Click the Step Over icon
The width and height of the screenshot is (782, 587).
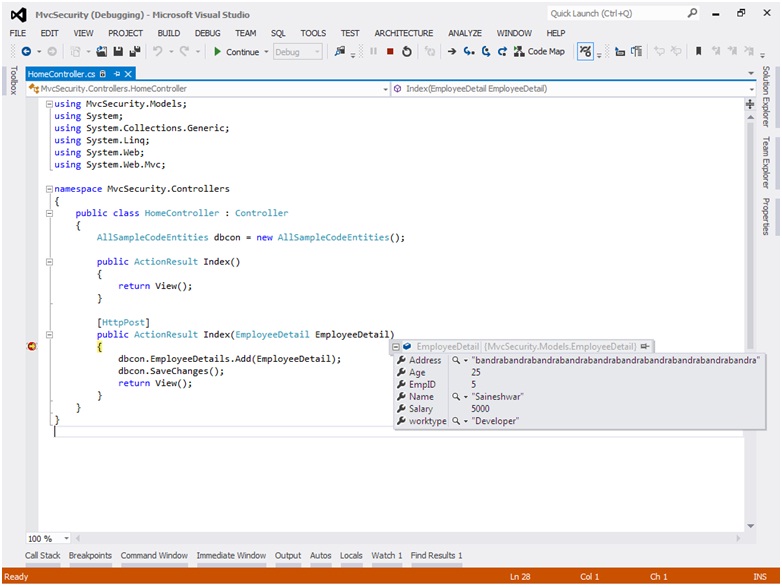486,51
